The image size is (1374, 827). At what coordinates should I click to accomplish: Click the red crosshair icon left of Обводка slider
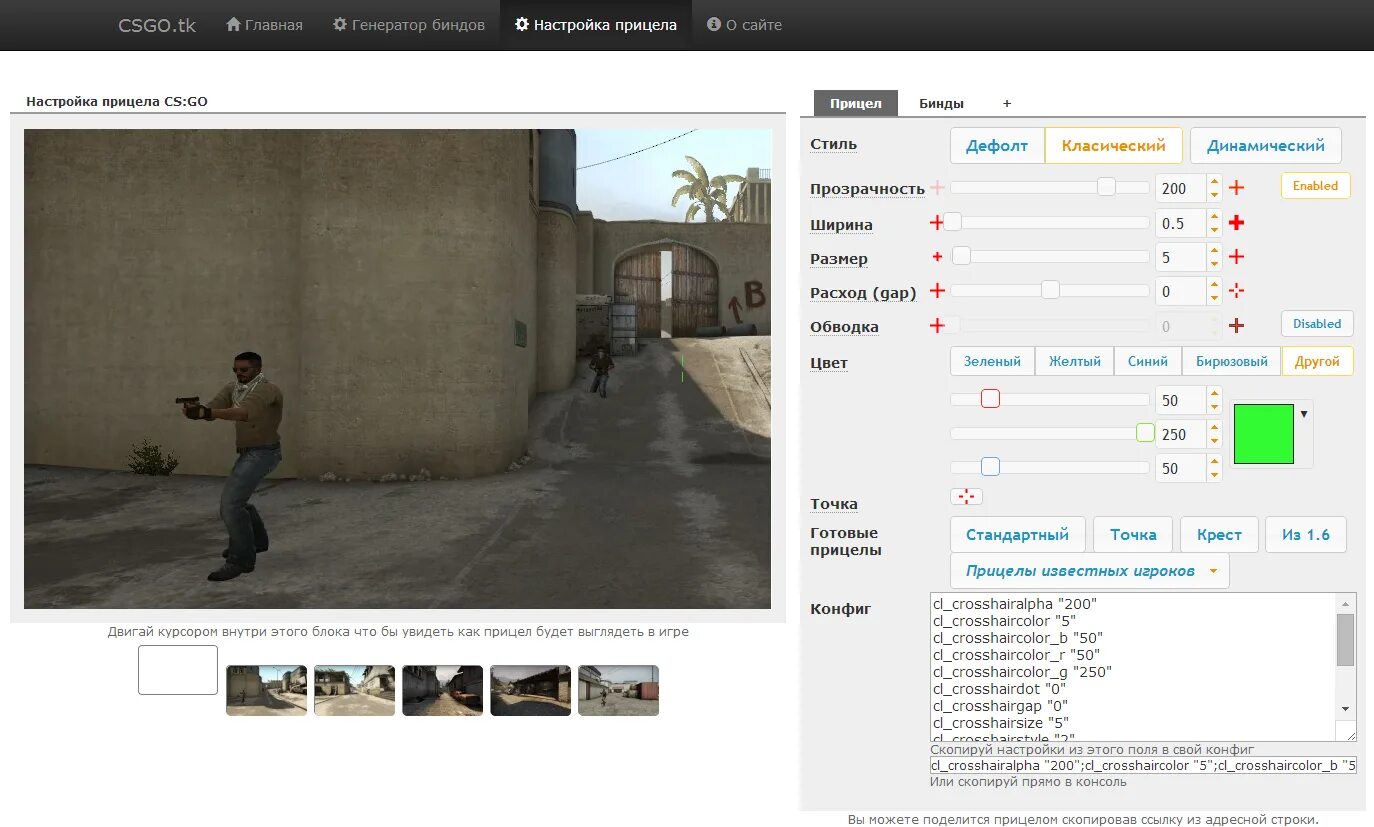pos(937,325)
